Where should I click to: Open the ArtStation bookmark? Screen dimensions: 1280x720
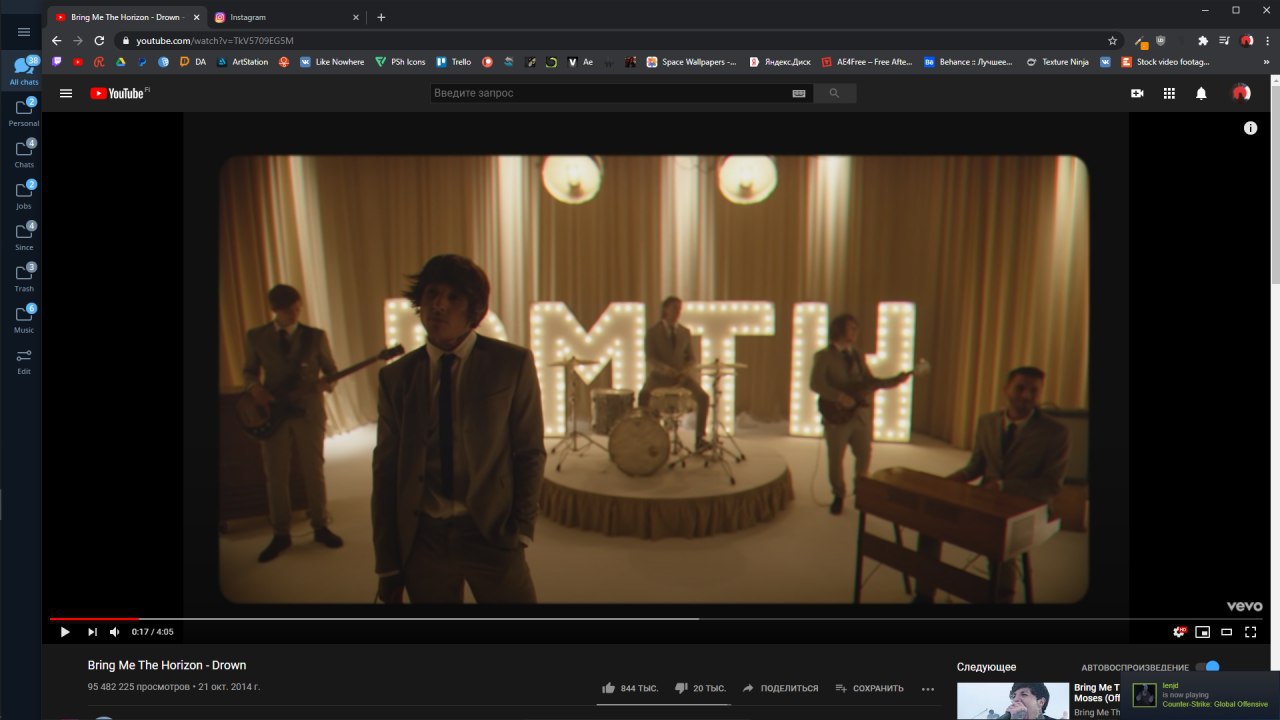click(x=243, y=62)
